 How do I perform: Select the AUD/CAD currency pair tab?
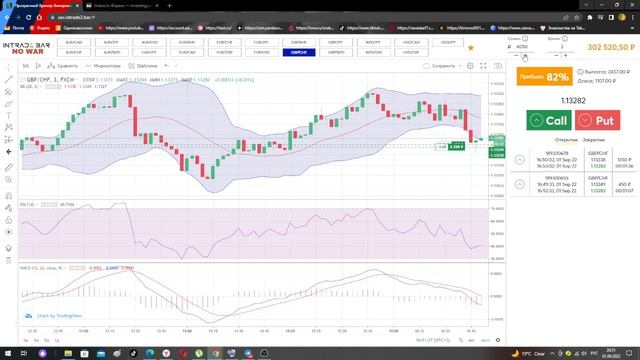[x=74, y=42]
